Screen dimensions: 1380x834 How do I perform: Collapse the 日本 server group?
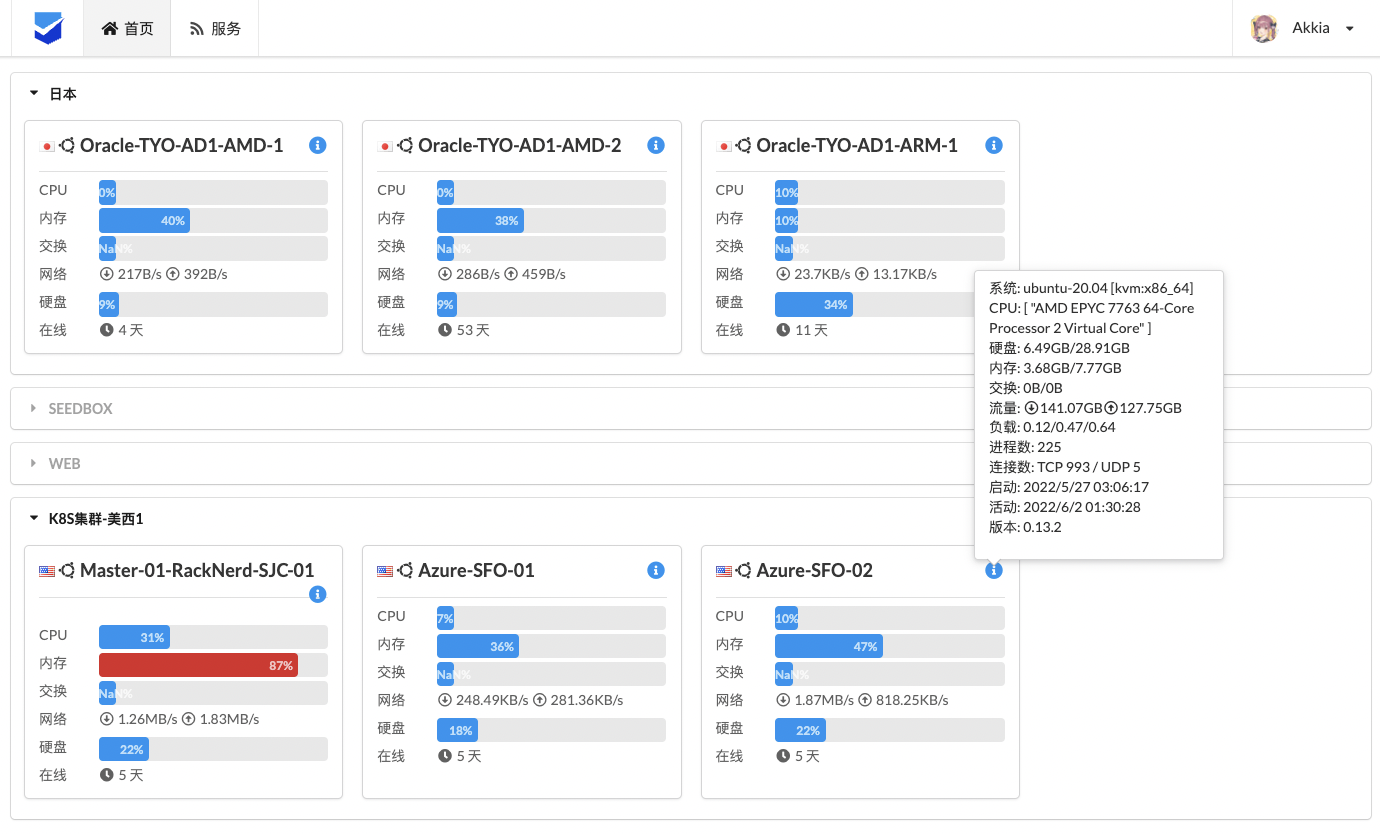(35, 94)
